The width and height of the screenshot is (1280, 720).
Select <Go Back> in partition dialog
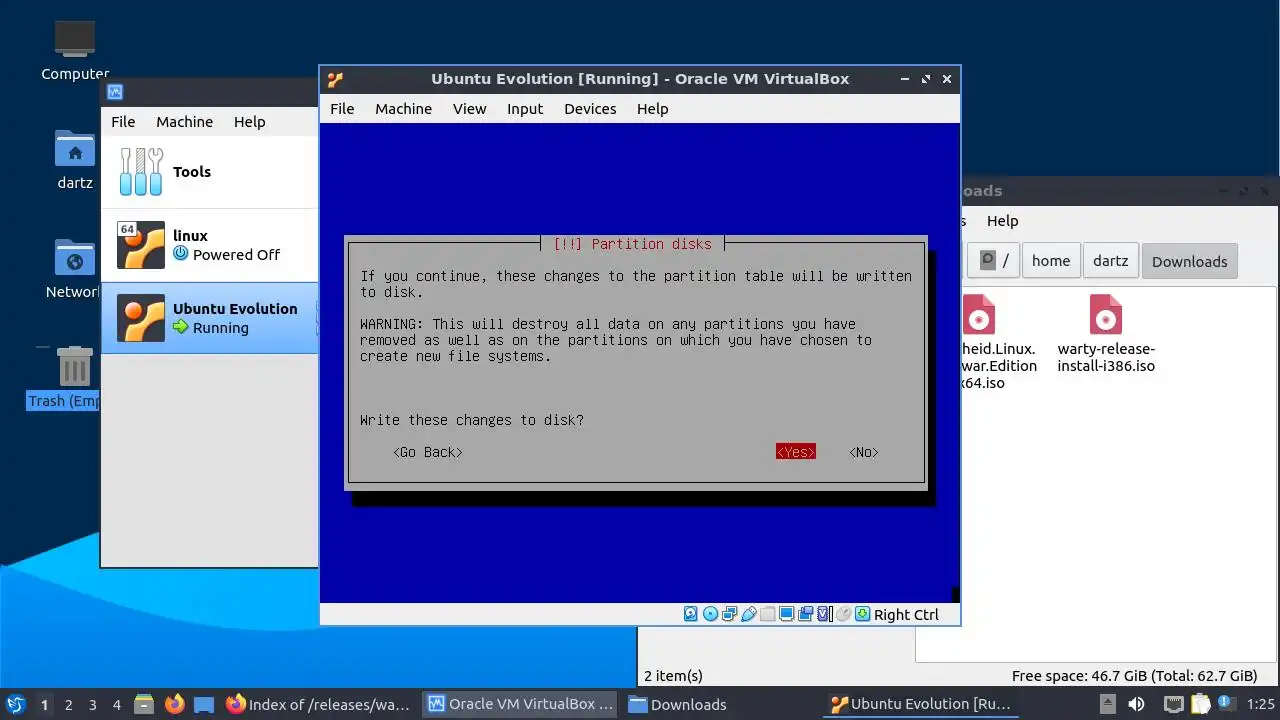(x=428, y=452)
